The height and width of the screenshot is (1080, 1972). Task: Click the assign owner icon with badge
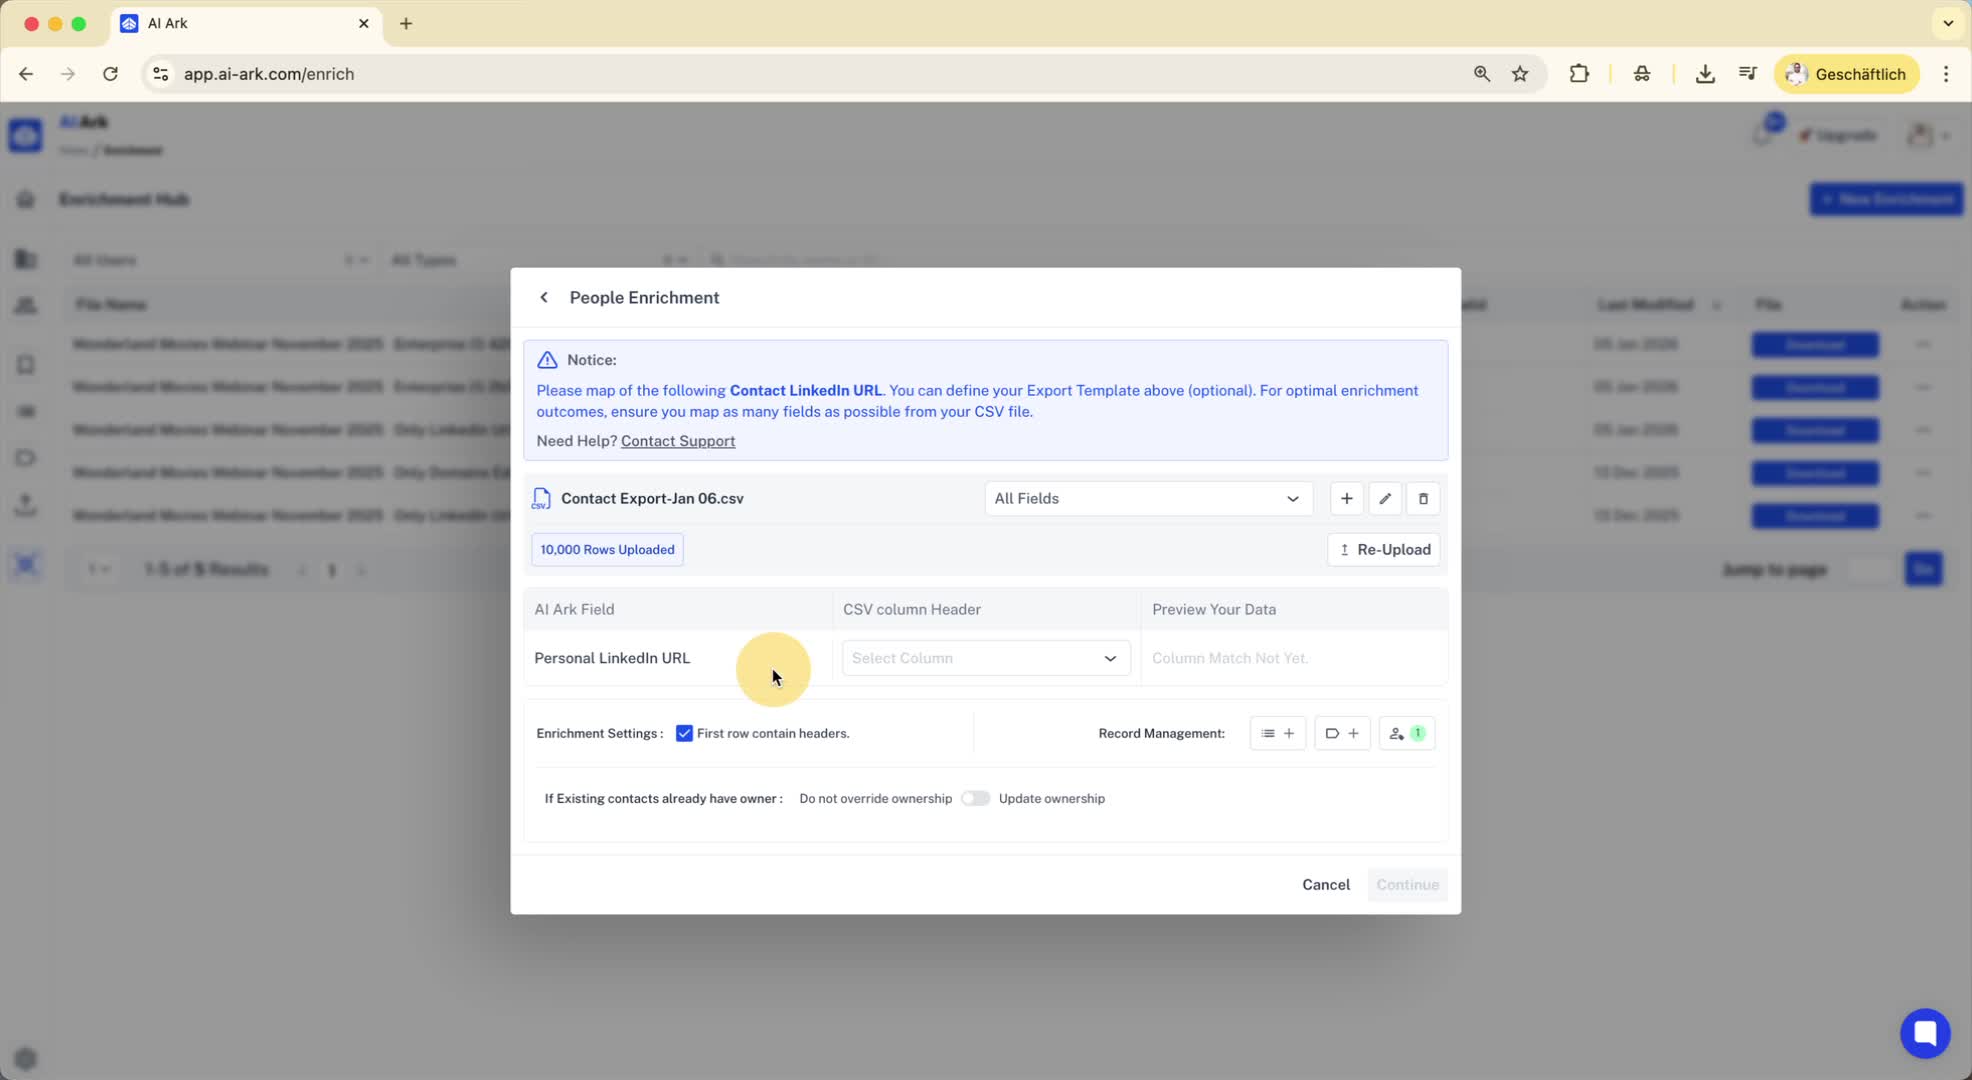pos(1406,734)
